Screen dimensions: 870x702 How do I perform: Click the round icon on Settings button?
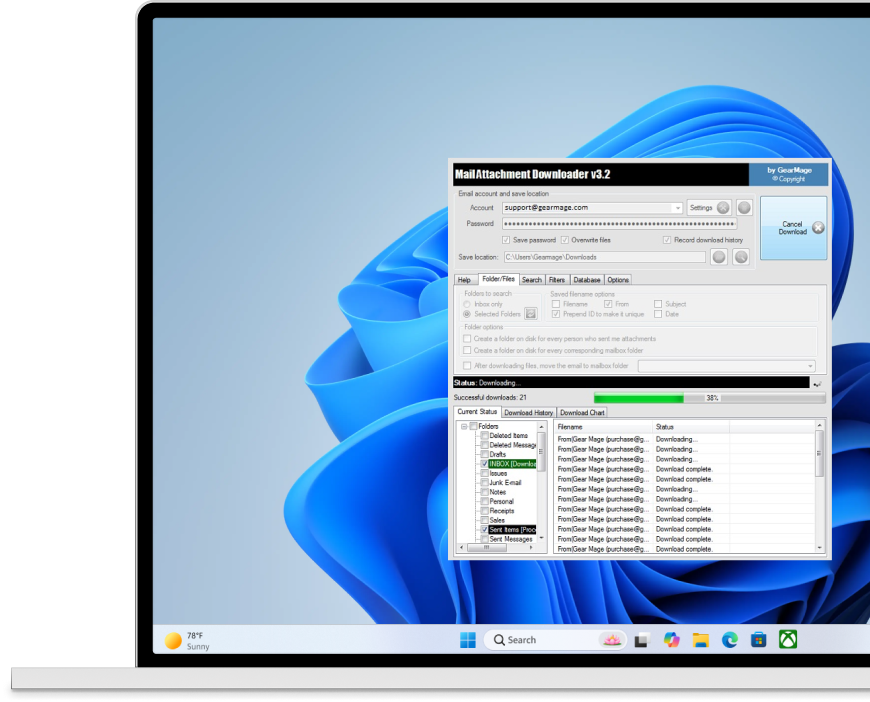(723, 208)
